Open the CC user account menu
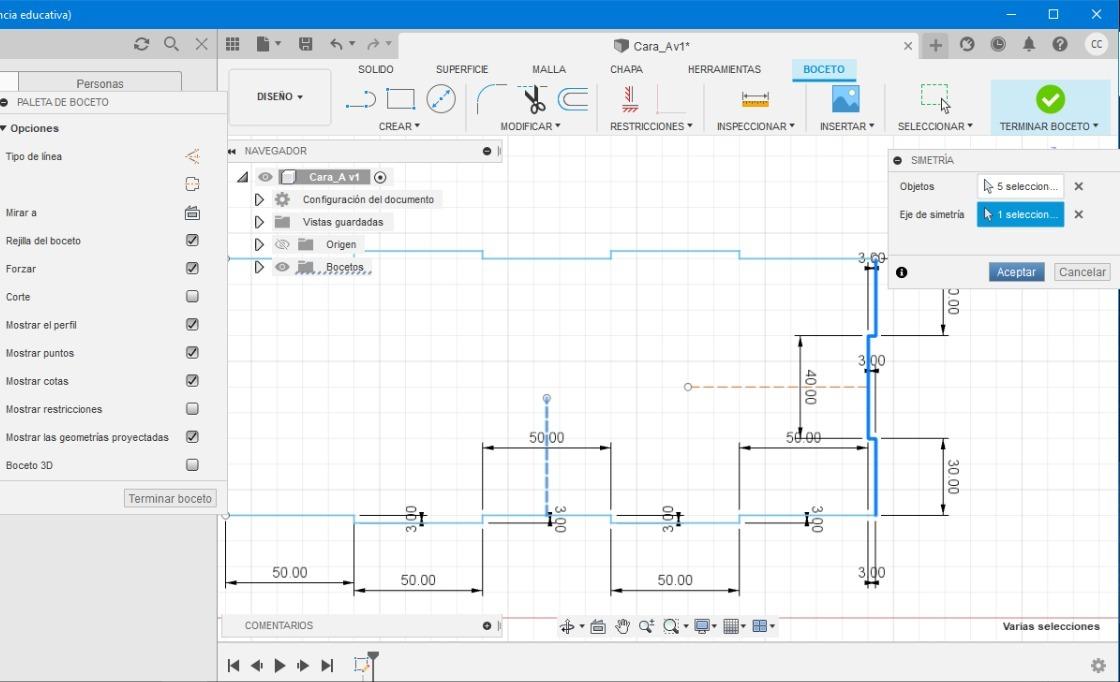This screenshot has height=682, width=1120. pos(1096,44)
